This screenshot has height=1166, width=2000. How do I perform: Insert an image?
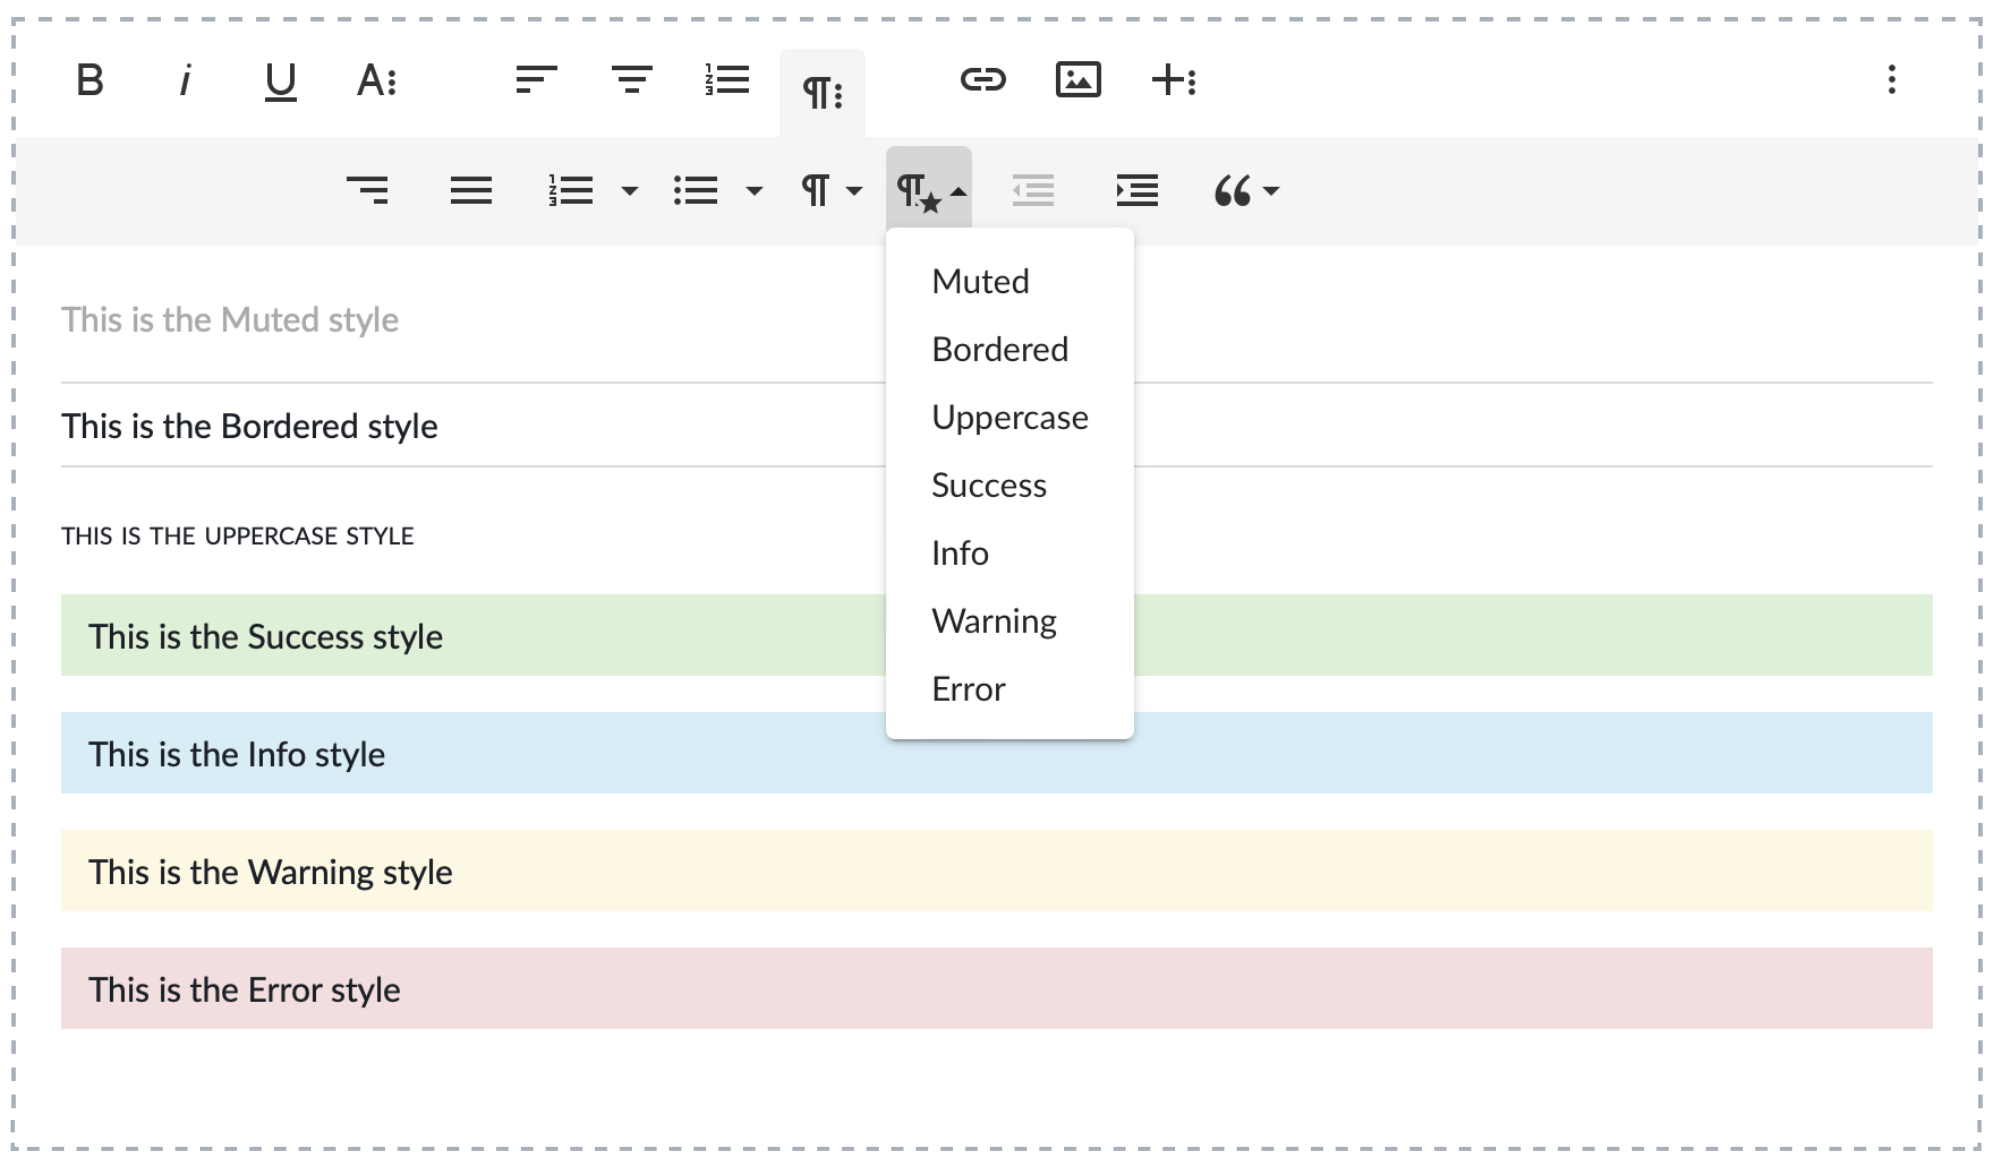1078,80
